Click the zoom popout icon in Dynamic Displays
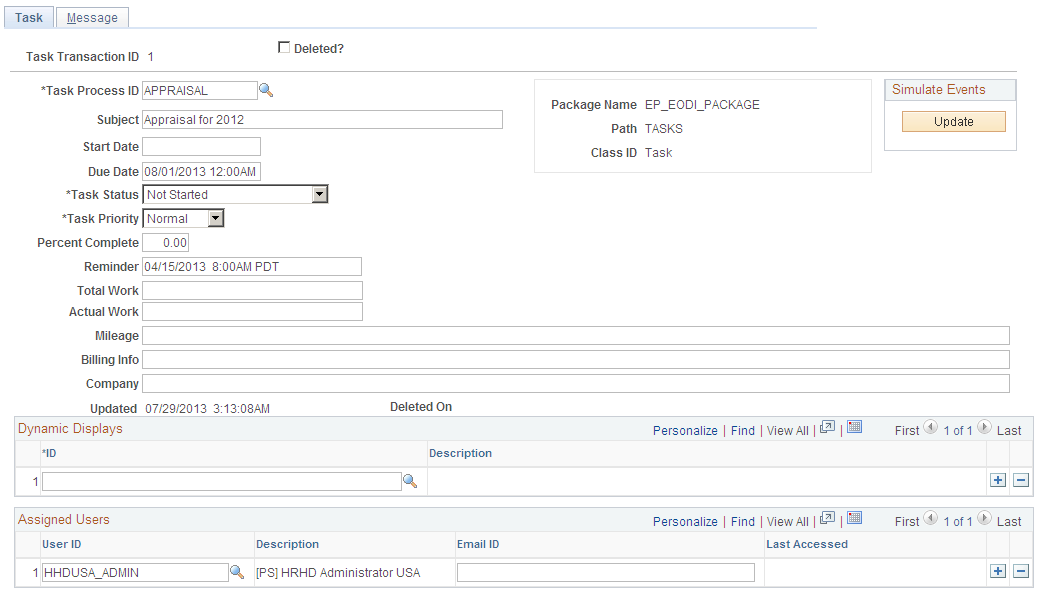The width and height of the screenshot is (1041, 594). pos(827,426)
